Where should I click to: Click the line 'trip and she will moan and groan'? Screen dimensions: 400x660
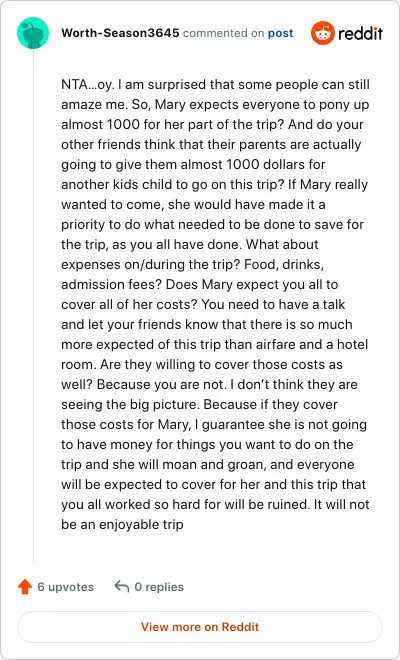[x=208, y=465]
